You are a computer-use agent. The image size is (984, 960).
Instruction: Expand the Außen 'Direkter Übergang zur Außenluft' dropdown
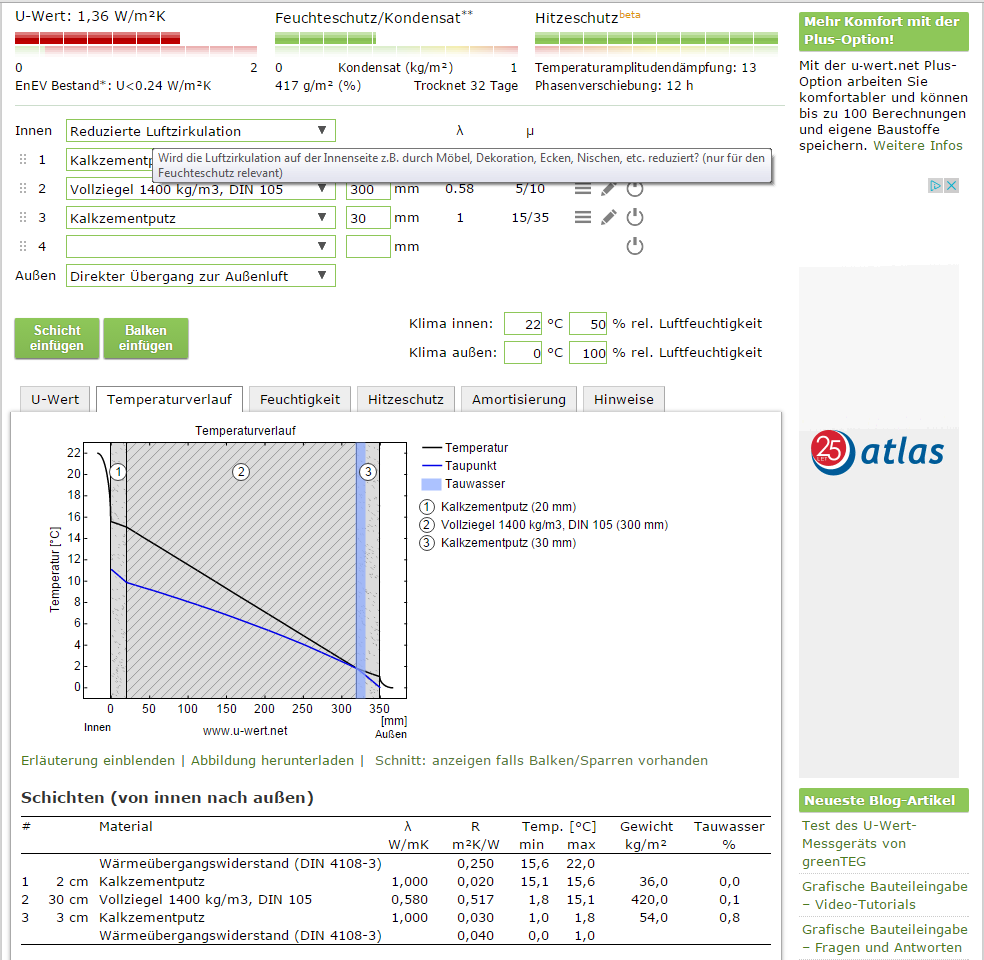click(x=201, y=276)
